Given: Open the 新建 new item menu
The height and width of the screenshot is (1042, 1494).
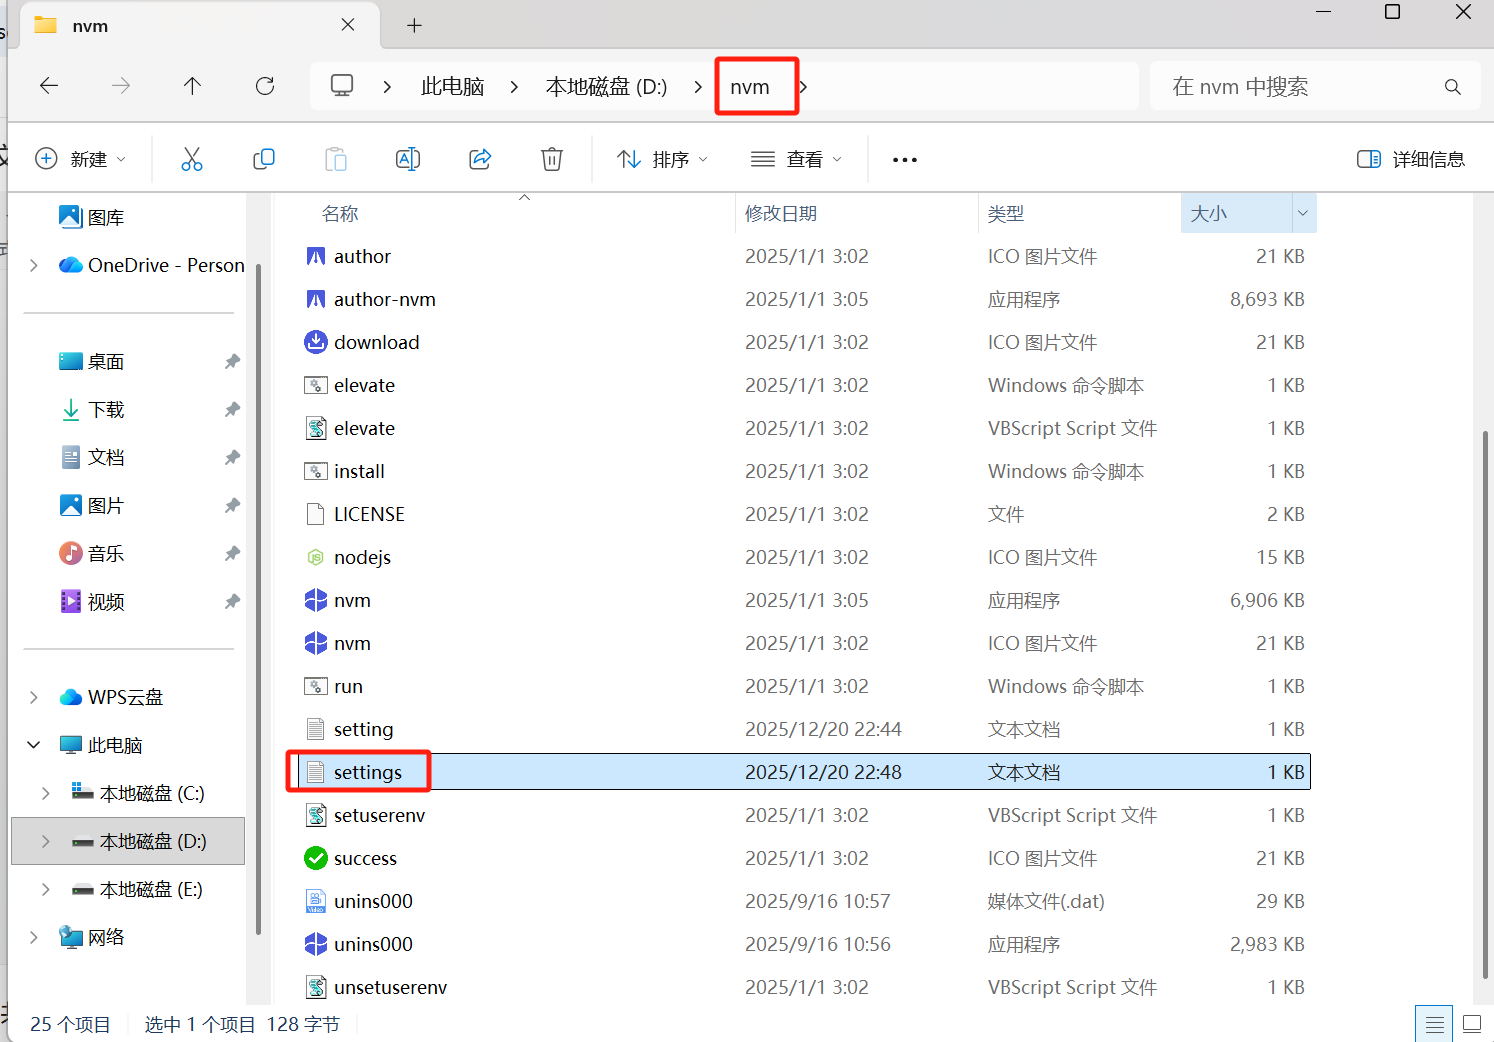Looking at the screenshot, I should click(x=80, y=159).
